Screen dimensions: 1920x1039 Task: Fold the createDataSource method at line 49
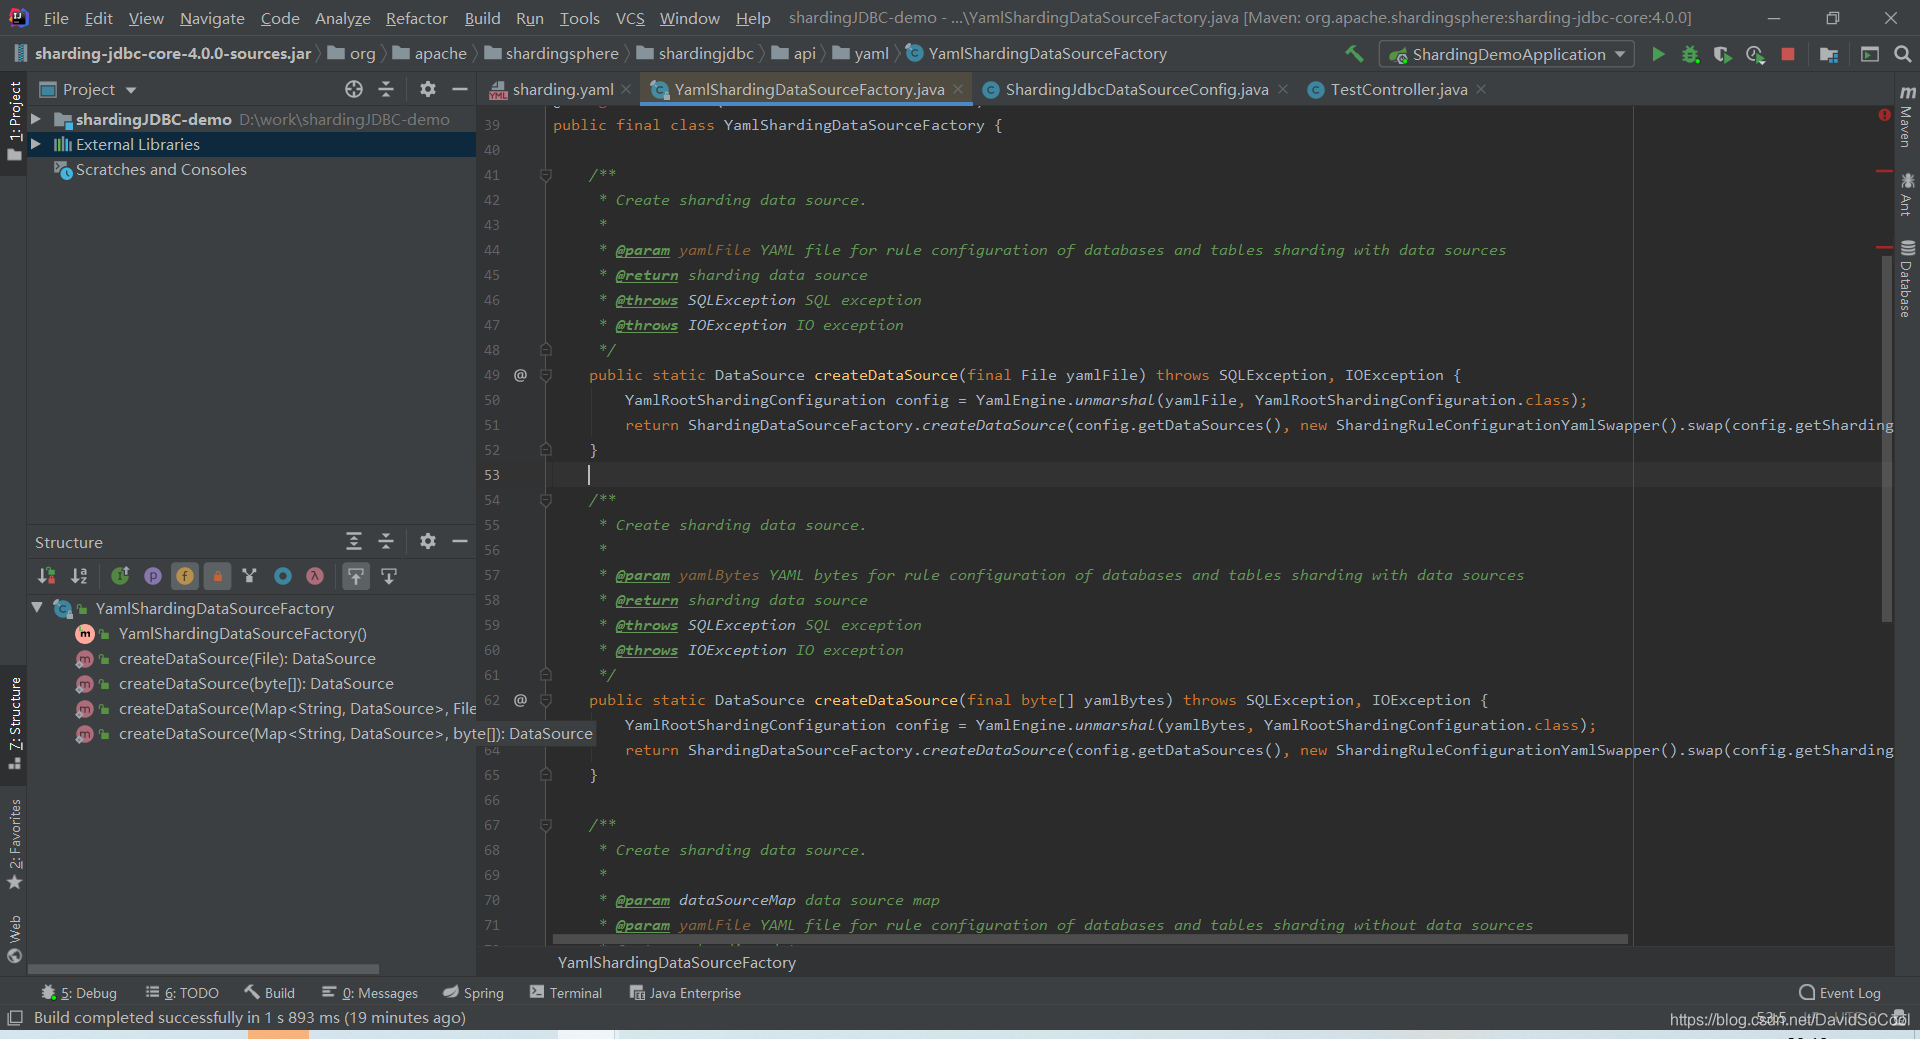pyautogui.click(x=546, y=375)
